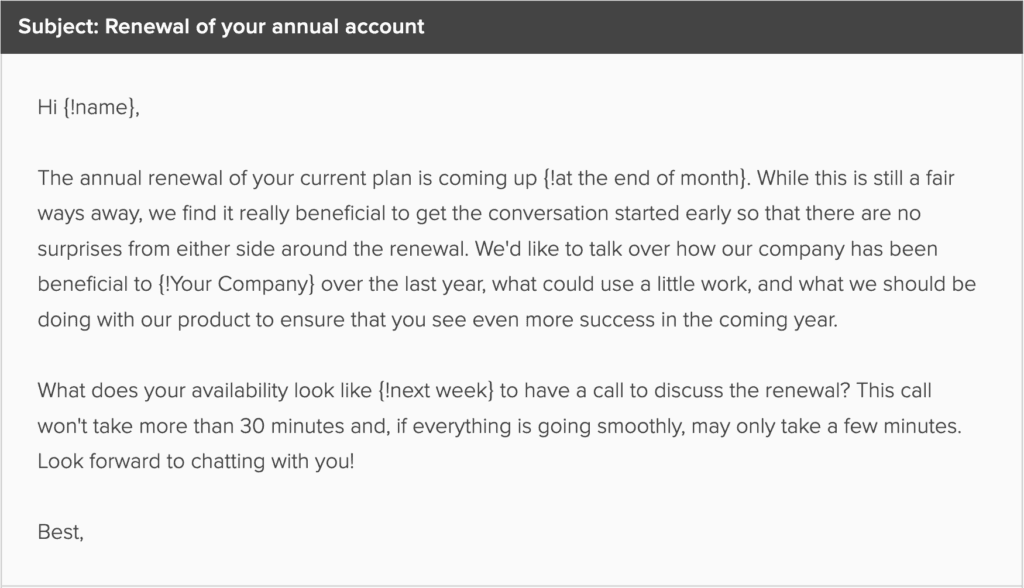
Task: Click "Look forward to chatting with you!" sentence
Action: coord(195,461)
